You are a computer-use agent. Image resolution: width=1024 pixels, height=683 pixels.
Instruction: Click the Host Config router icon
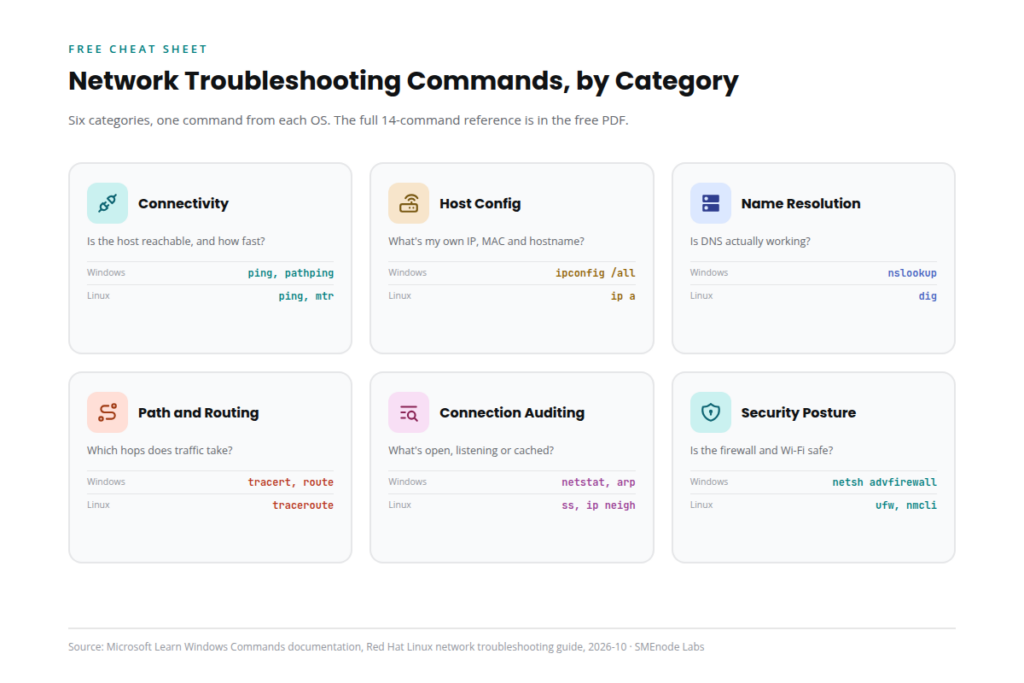pos(409,203)
